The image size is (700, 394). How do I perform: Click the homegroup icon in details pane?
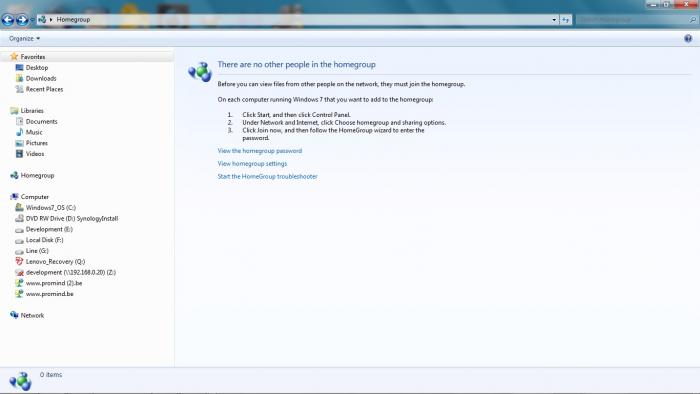point(20,381)
